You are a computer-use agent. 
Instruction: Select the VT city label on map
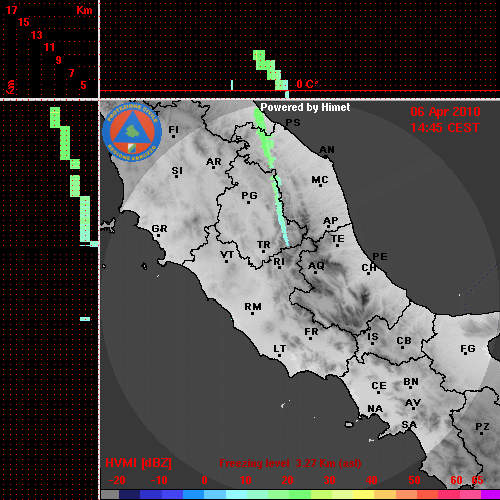tap(227, 255)
